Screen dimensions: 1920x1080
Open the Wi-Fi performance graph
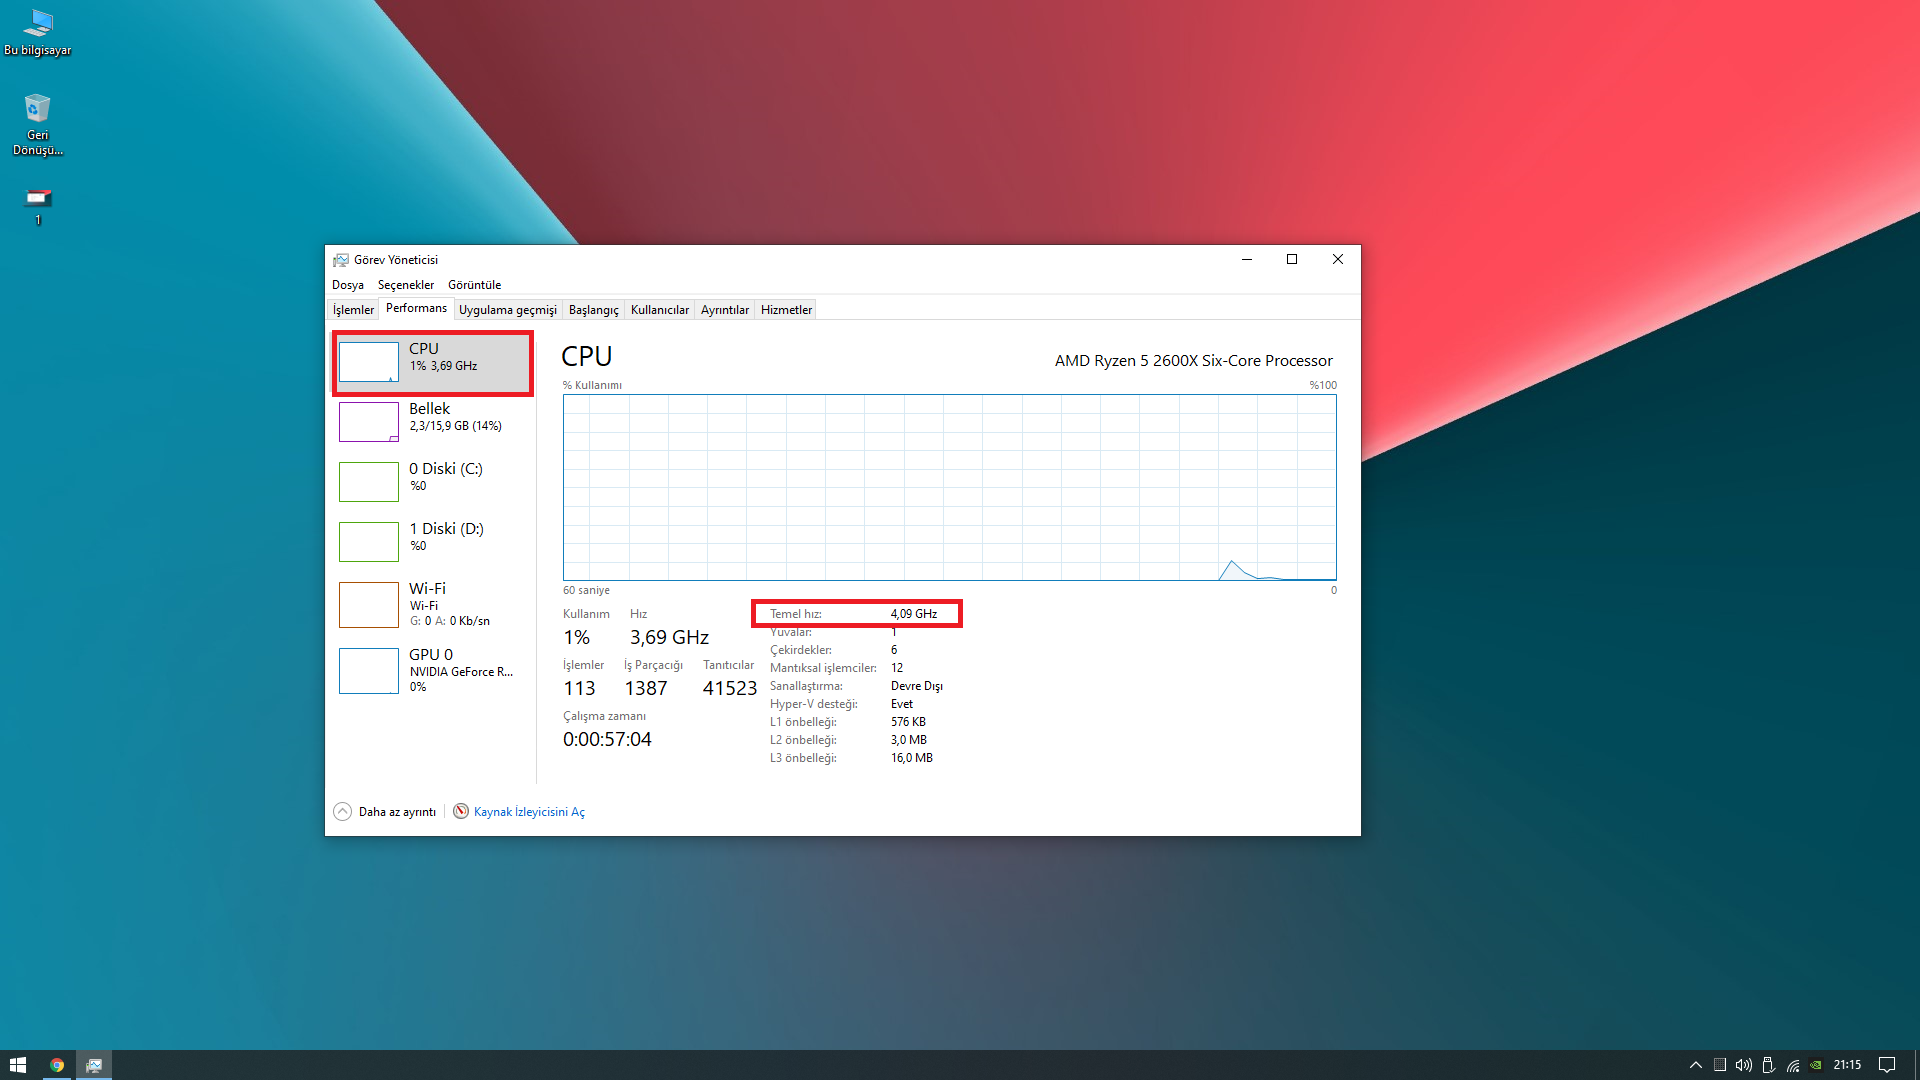click(368, 605)
